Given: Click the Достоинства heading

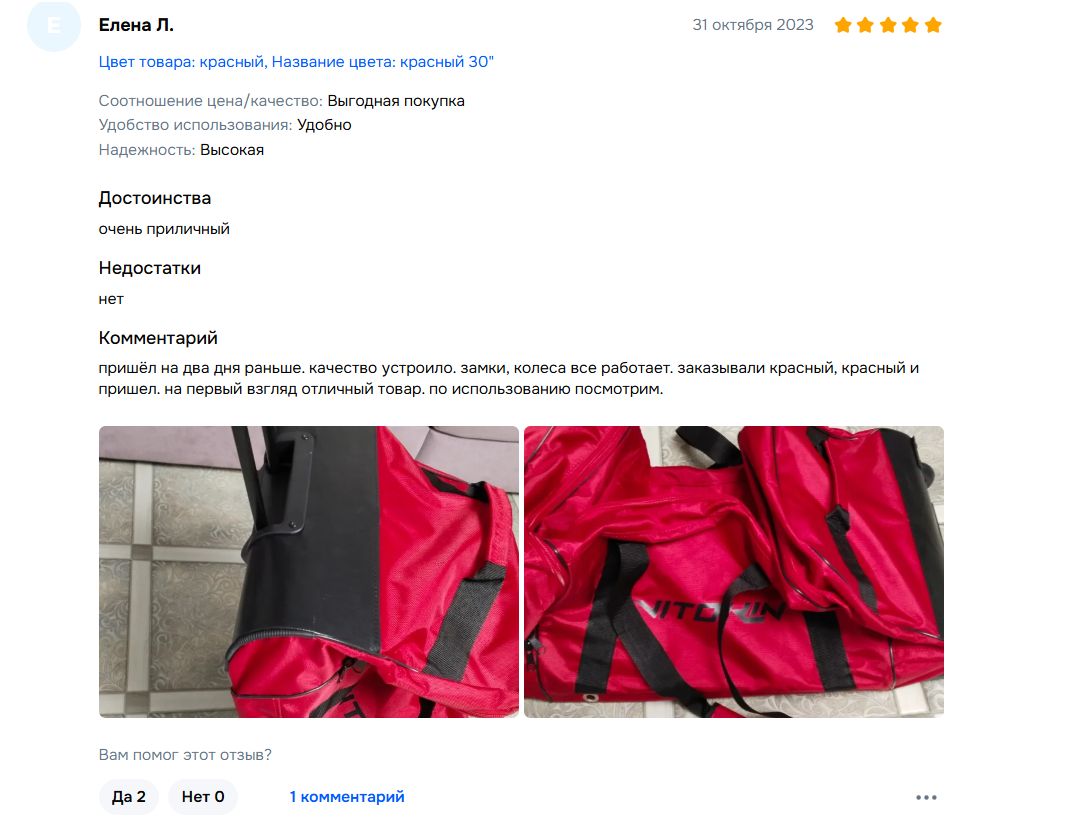Looking at the screenshot, I should (155, 198).
